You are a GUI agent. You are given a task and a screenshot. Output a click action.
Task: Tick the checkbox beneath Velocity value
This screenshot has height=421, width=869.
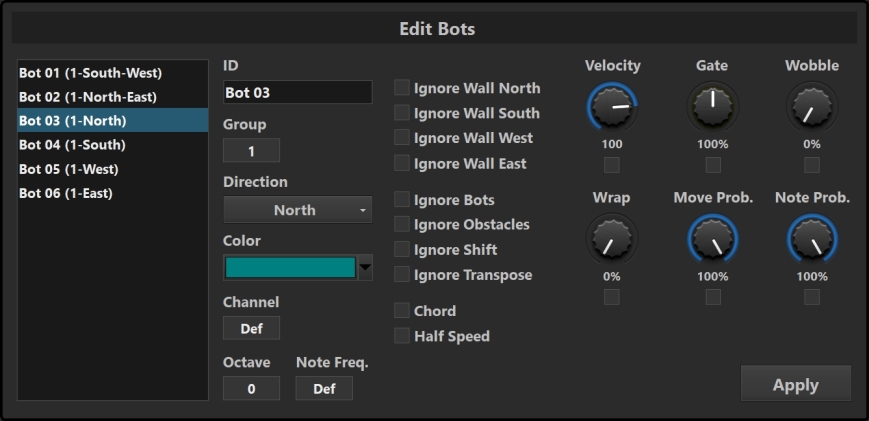[x=612, y=165]
